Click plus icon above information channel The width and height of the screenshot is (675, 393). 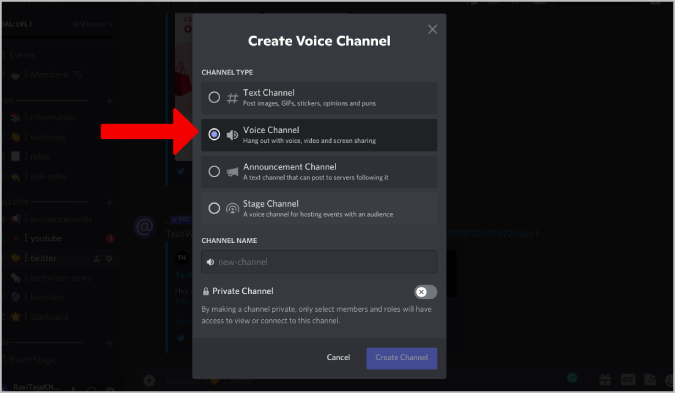110,101
